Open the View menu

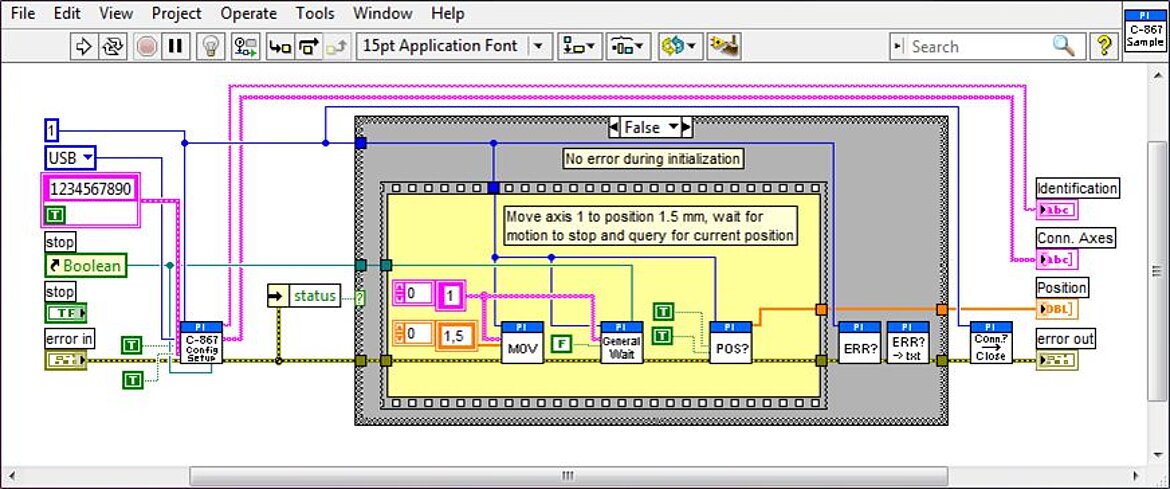(116, 13)
